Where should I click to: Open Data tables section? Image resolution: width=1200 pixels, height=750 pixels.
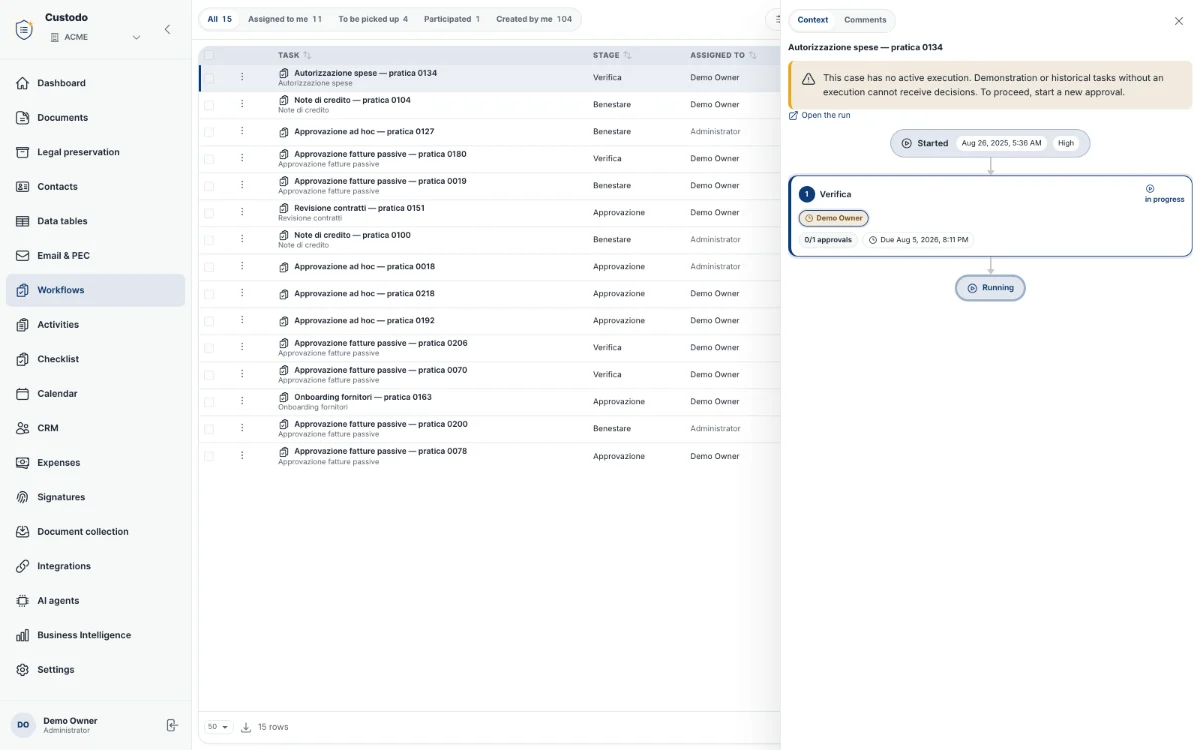coord(95,221)
